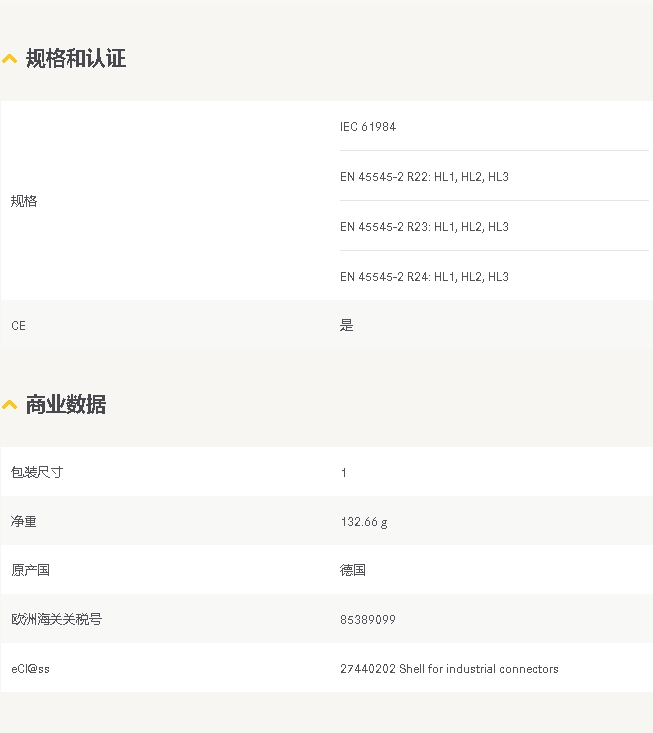Click the 净重 row label
The width and height of the screenshot is (653, 733).
pos(24,521)
